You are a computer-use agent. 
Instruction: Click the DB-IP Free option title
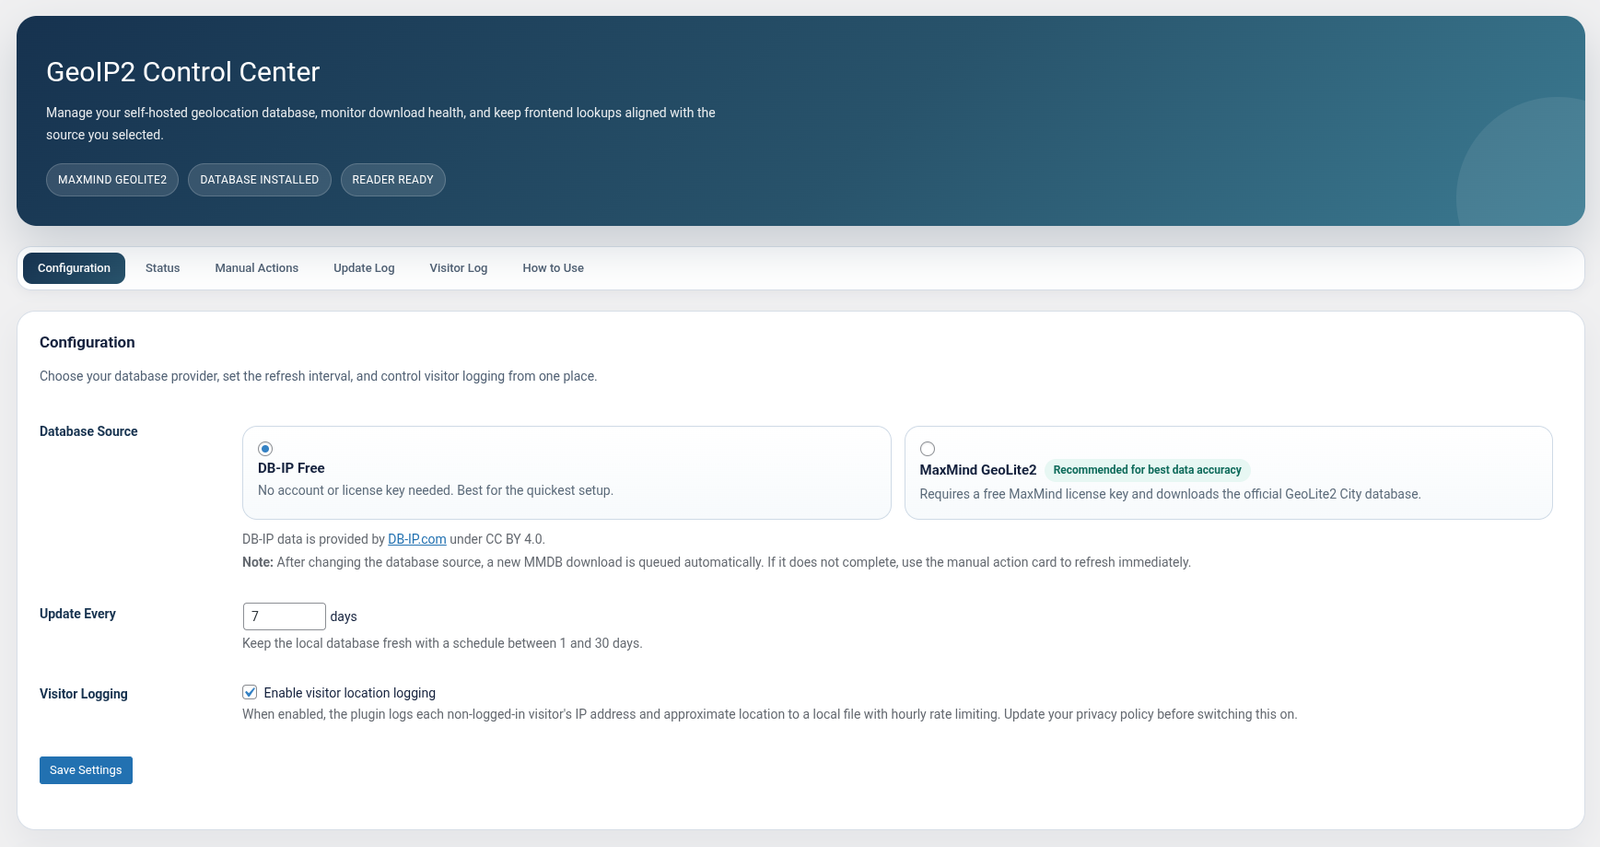click(x=291, y=468)
